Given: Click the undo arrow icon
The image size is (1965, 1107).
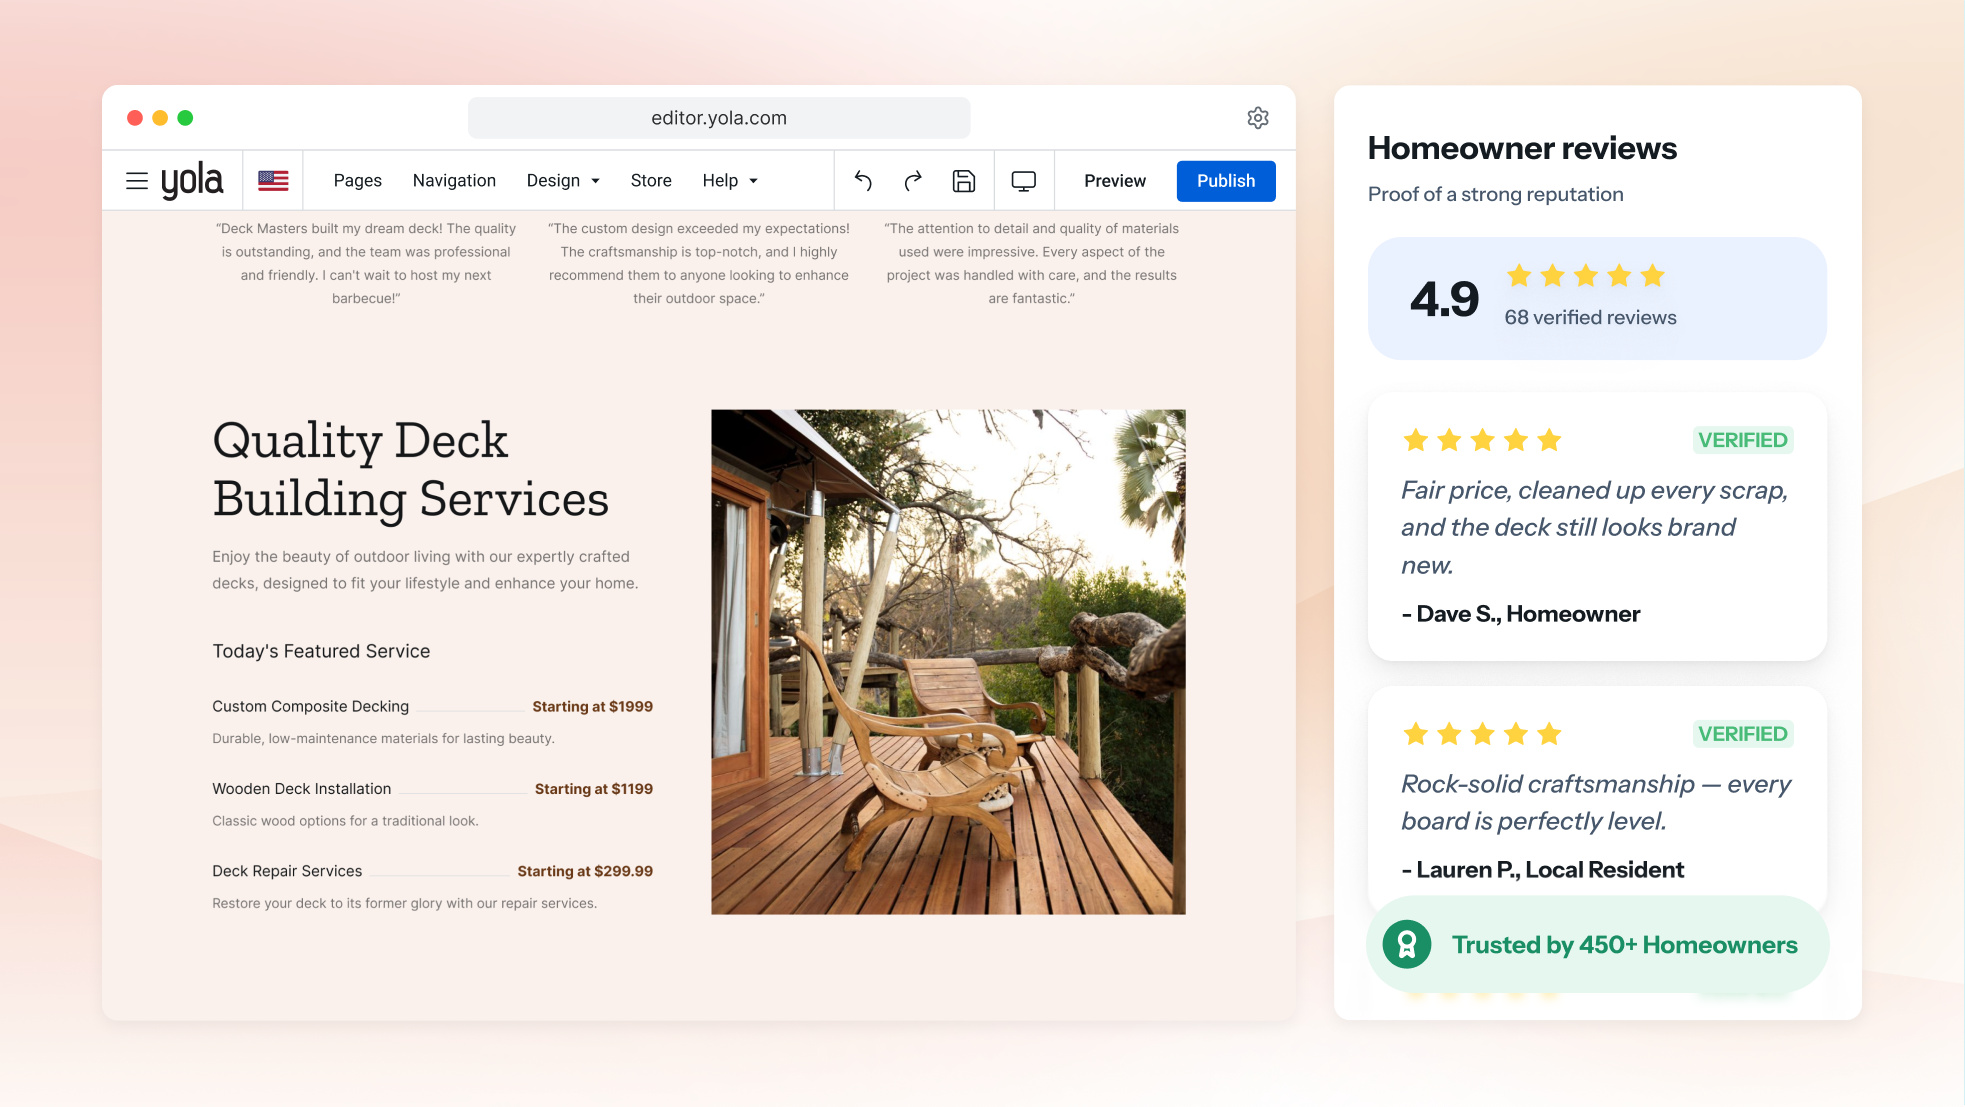Looking at the screenshot, I should click(863, 181).
